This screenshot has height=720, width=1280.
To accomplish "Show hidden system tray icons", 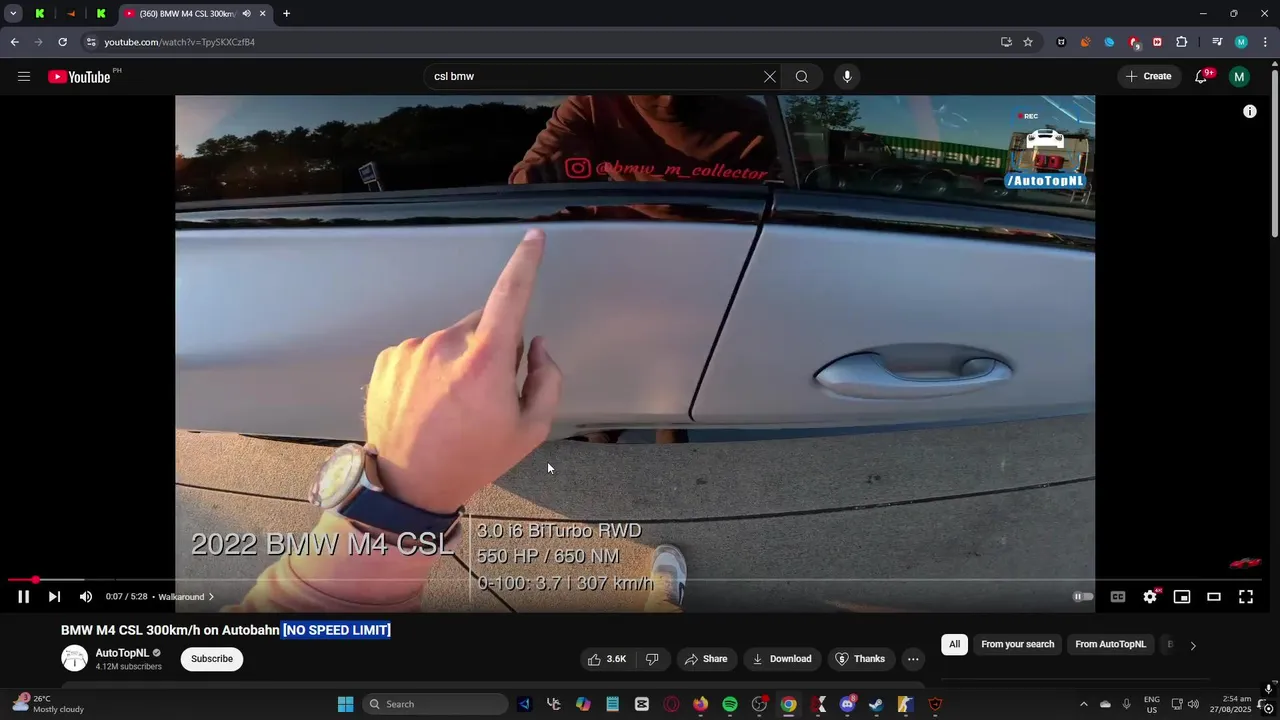I will click(1083, 704).
